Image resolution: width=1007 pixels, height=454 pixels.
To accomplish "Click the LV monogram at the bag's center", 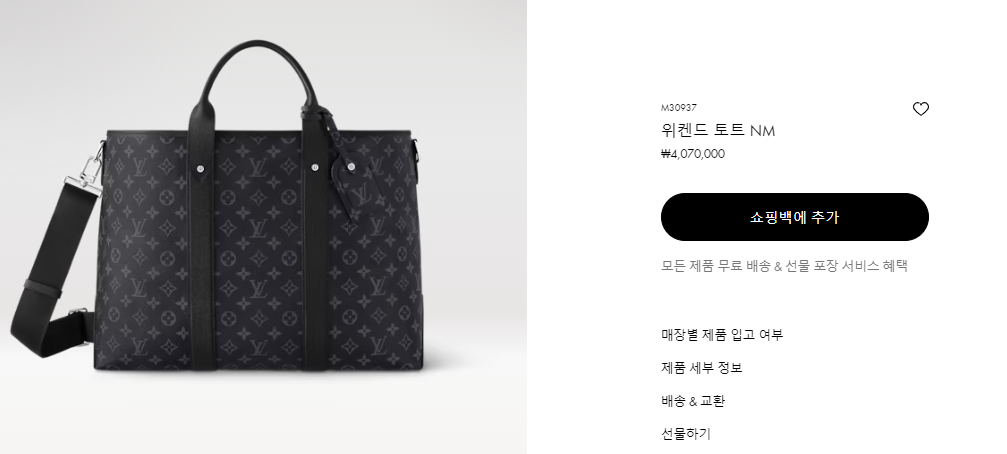I will click(258, 227).
